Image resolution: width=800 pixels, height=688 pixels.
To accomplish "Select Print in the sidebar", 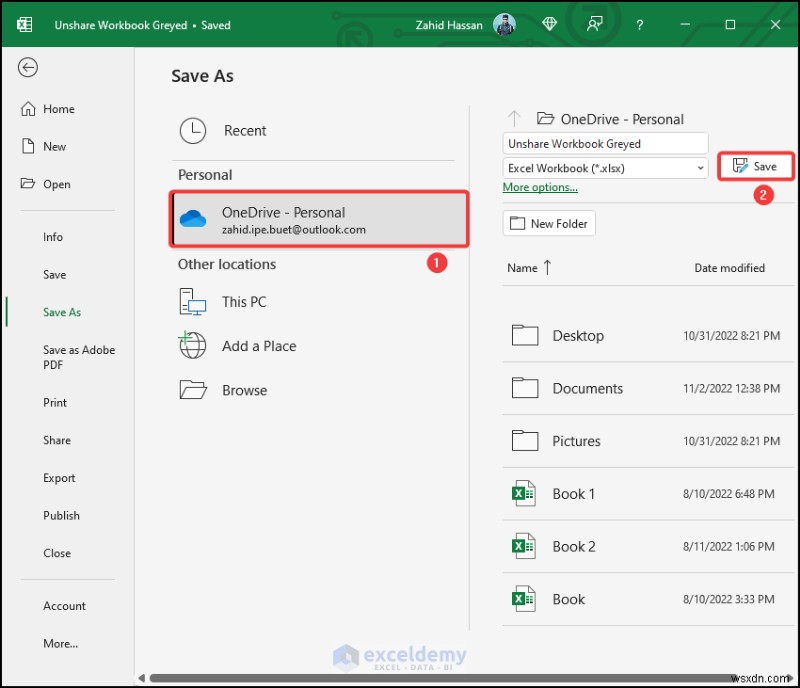I will pyautogui.click(x=55, y=403).
